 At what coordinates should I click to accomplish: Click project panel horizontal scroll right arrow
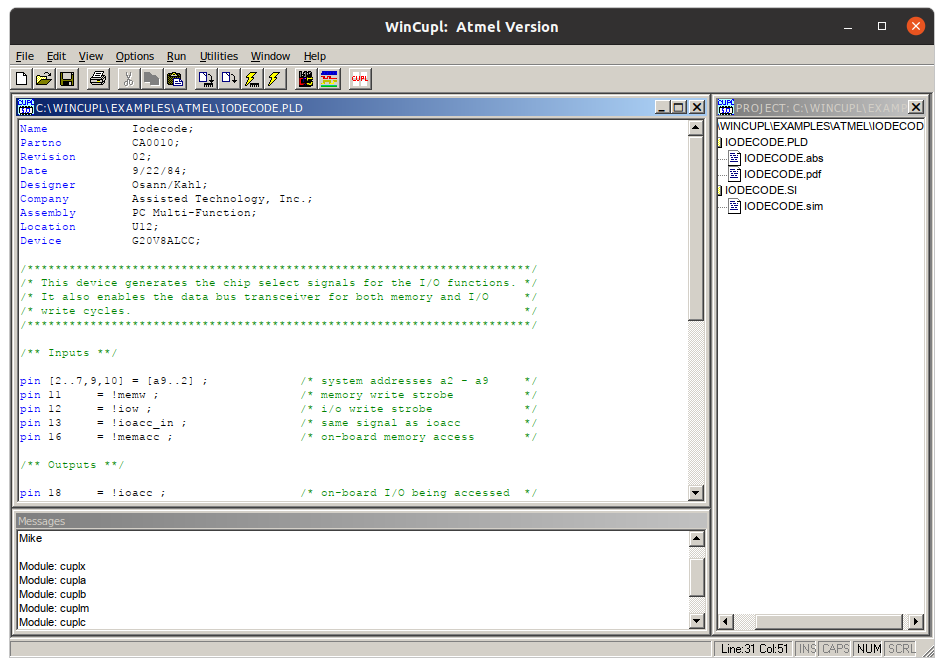[915, 622]
